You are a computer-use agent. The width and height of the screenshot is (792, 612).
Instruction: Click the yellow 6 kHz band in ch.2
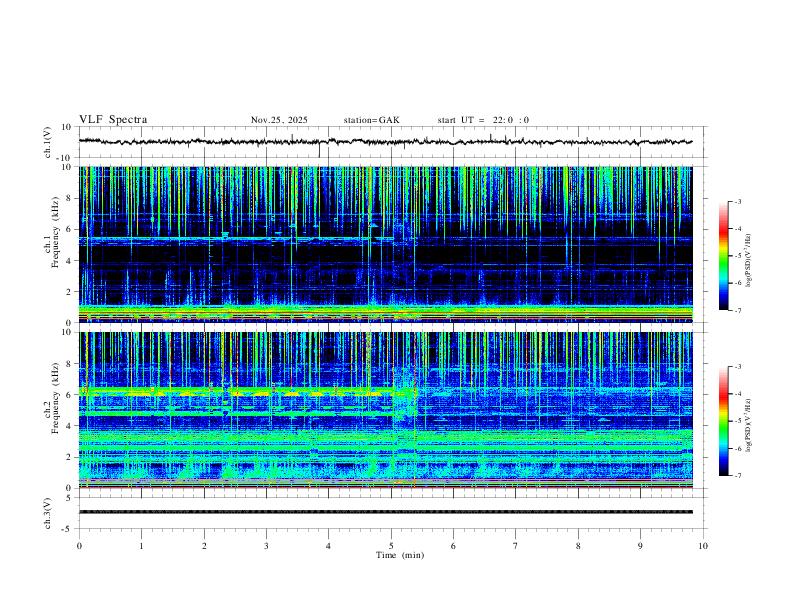236,392
